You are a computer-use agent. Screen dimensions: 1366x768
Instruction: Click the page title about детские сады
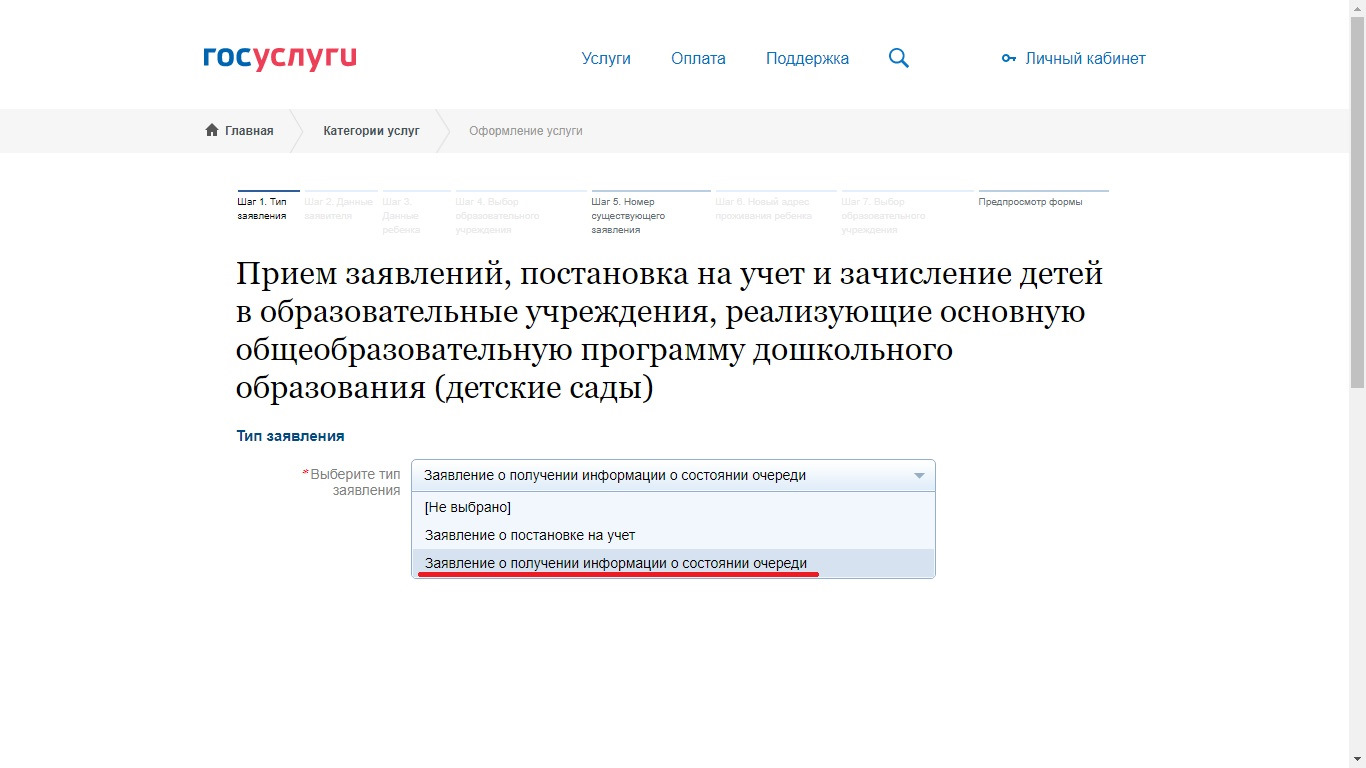click(670, 330)
